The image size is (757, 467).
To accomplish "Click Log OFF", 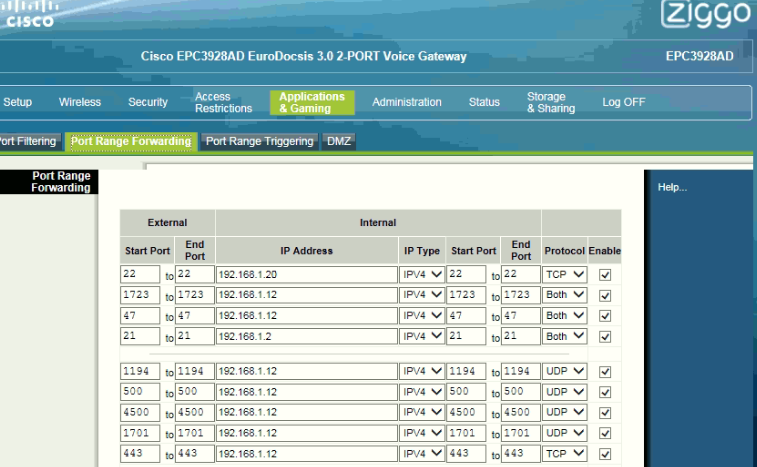I will (623, 102).
